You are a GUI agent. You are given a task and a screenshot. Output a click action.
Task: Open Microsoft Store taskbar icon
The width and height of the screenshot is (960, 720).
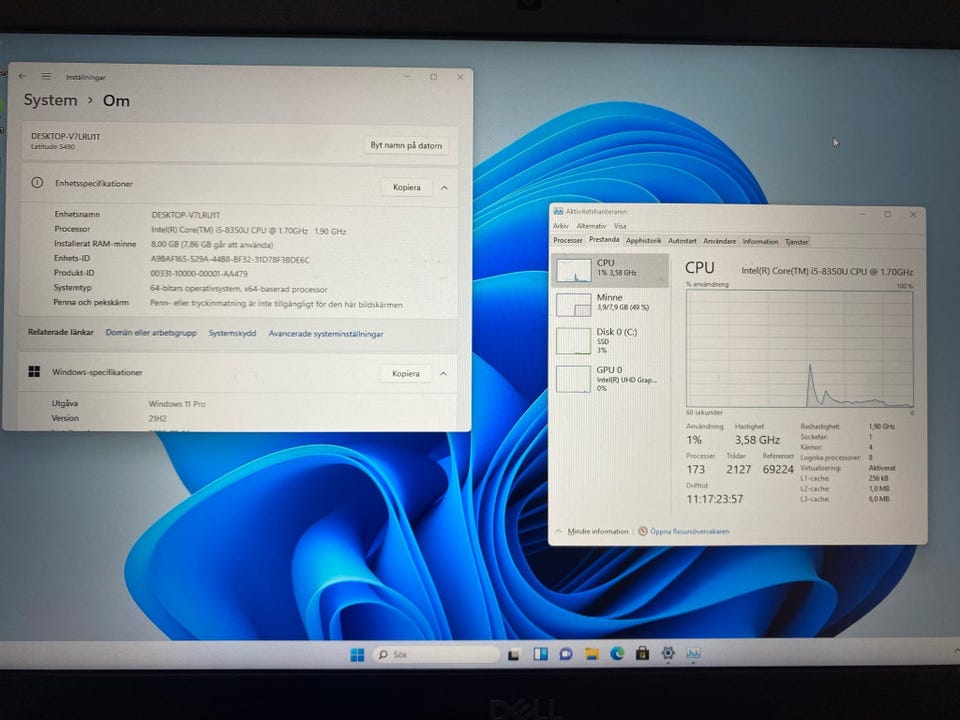(642, 654)
